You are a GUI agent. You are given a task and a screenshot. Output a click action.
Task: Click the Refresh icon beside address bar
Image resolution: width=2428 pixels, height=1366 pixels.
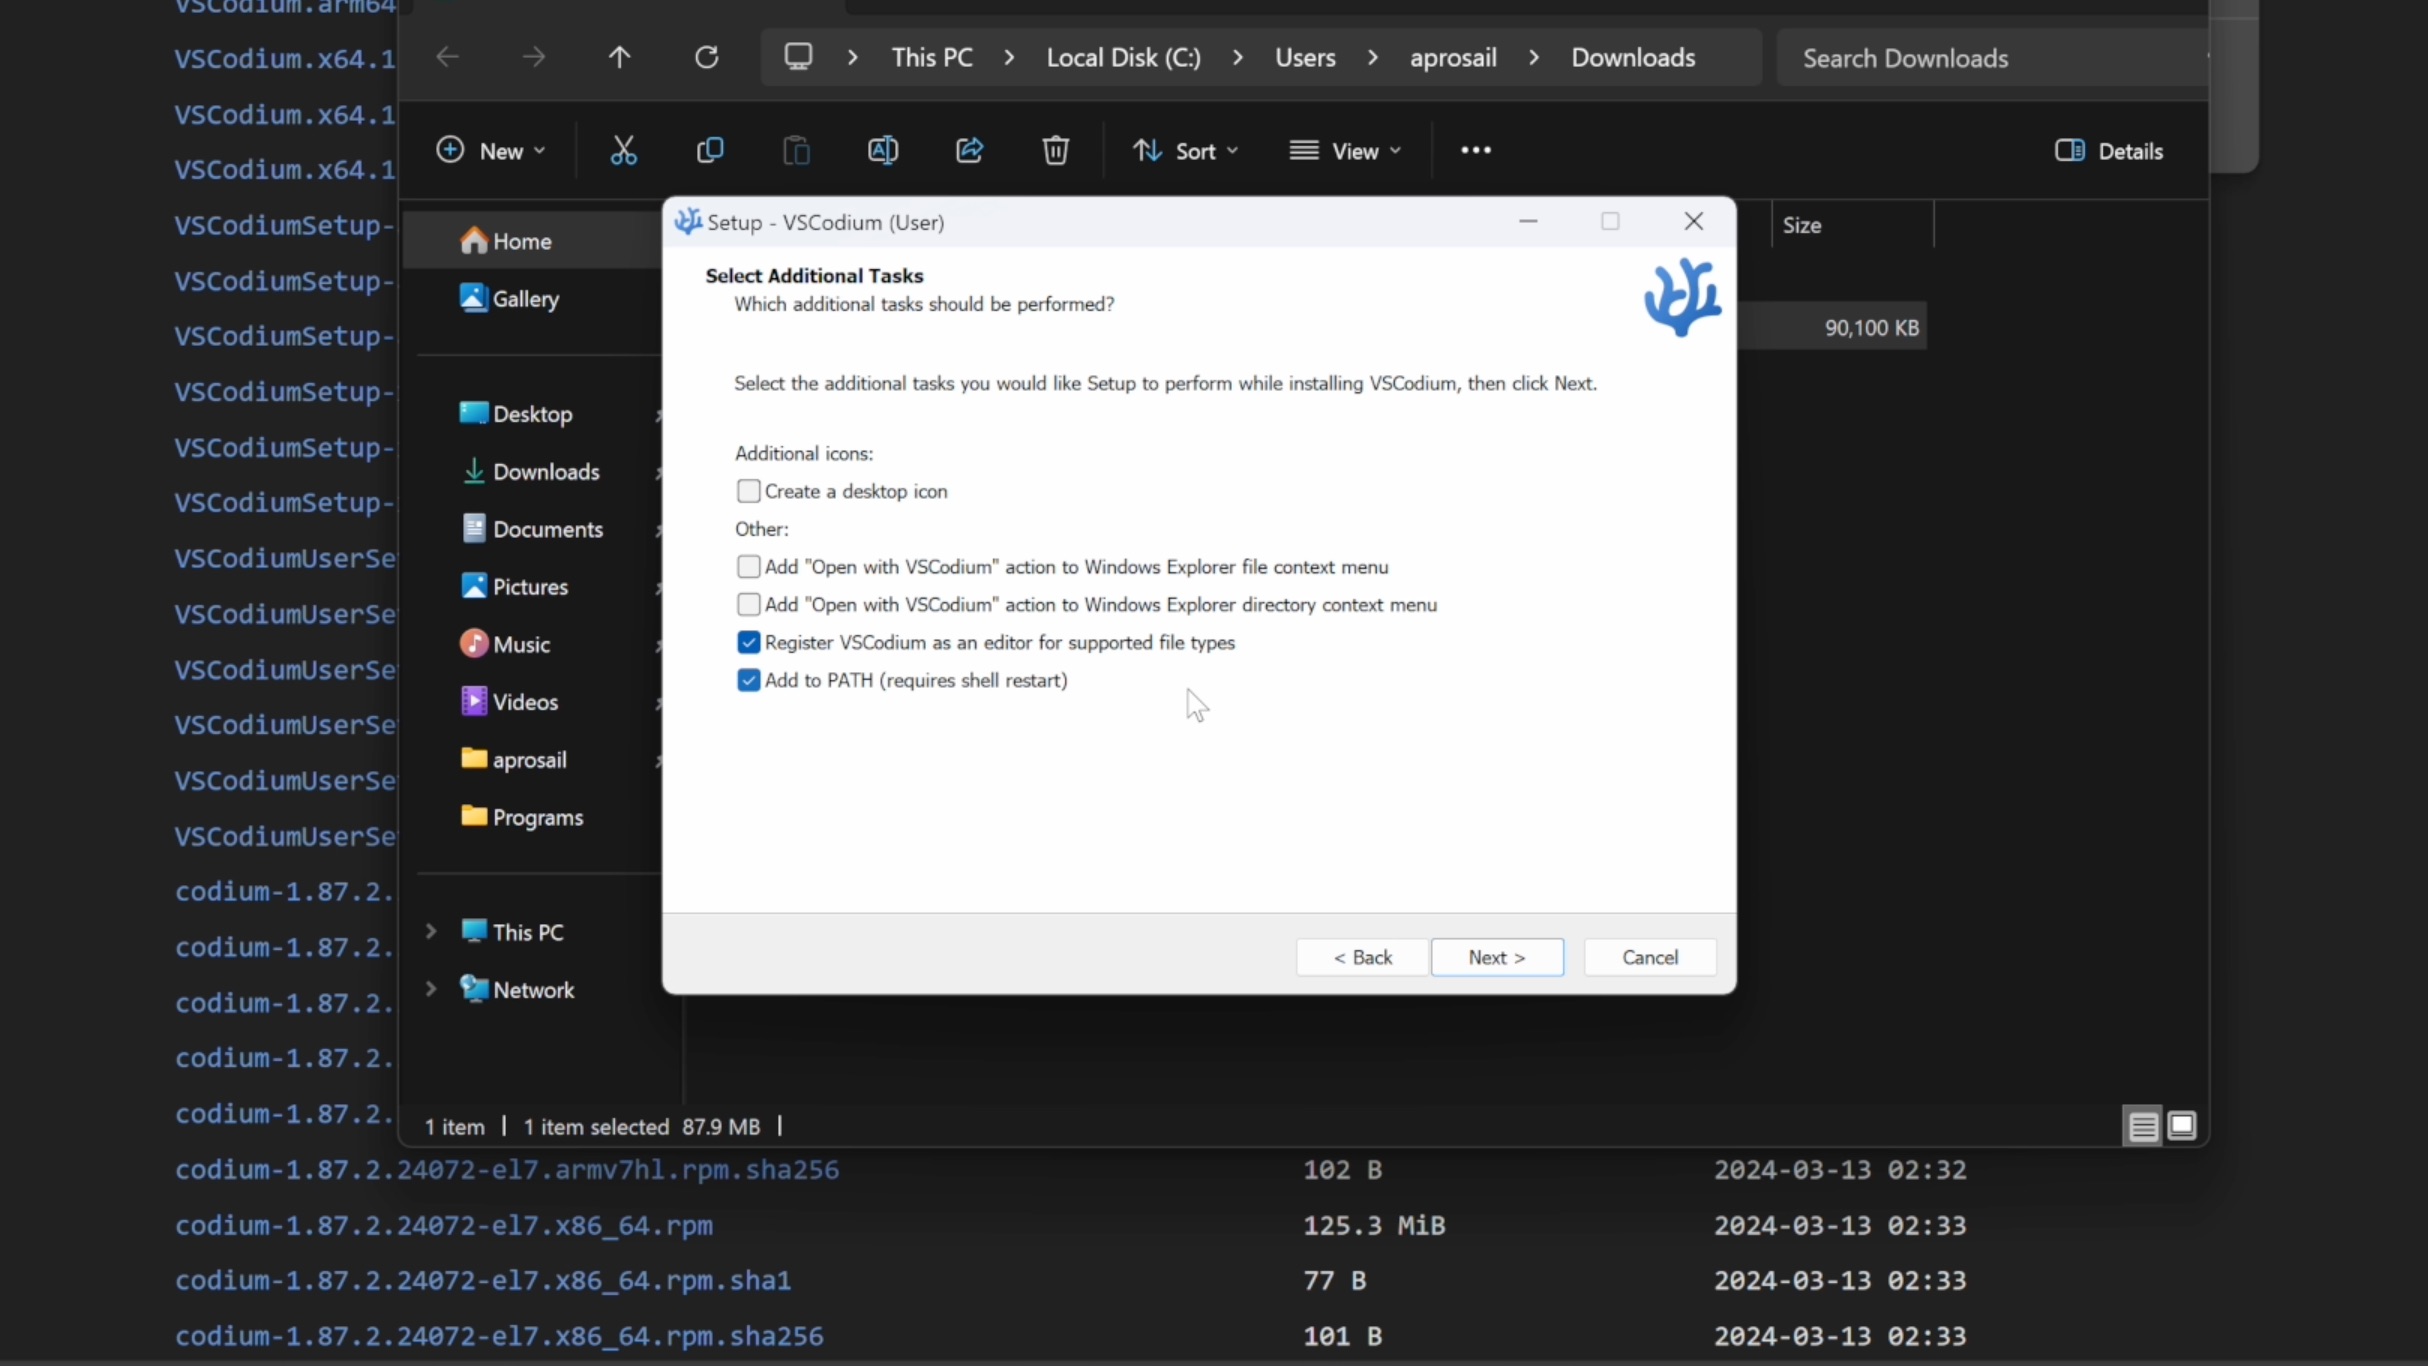706,58
